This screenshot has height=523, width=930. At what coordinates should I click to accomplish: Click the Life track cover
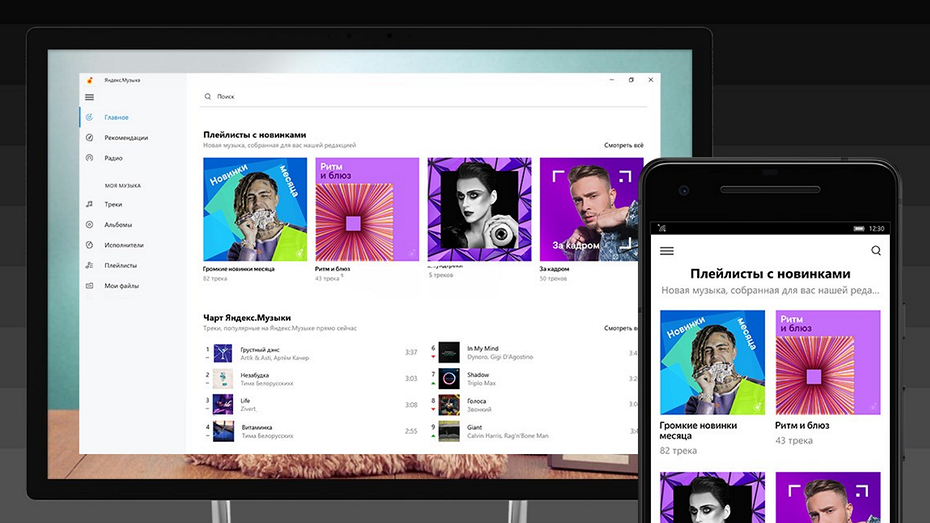click(223, 404)
